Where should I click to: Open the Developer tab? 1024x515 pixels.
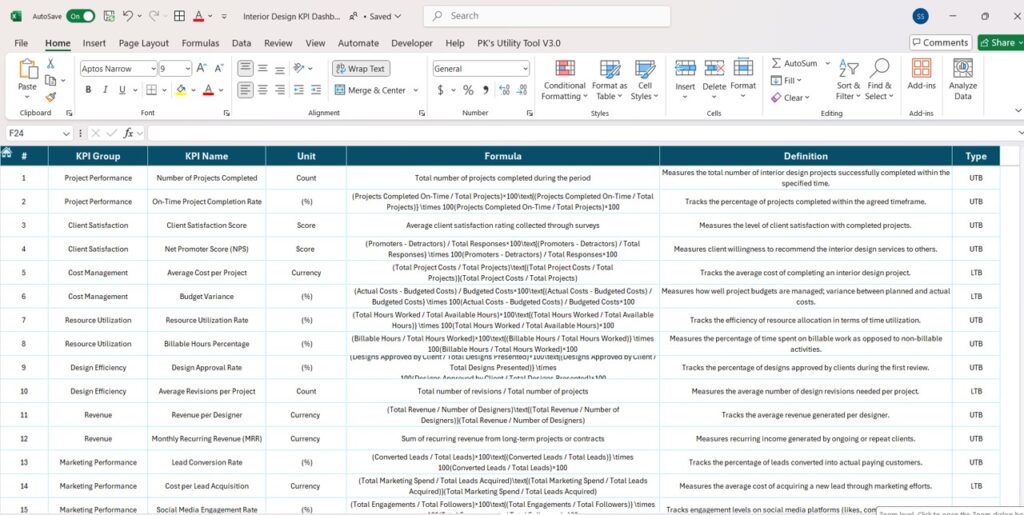coord(412,43)
